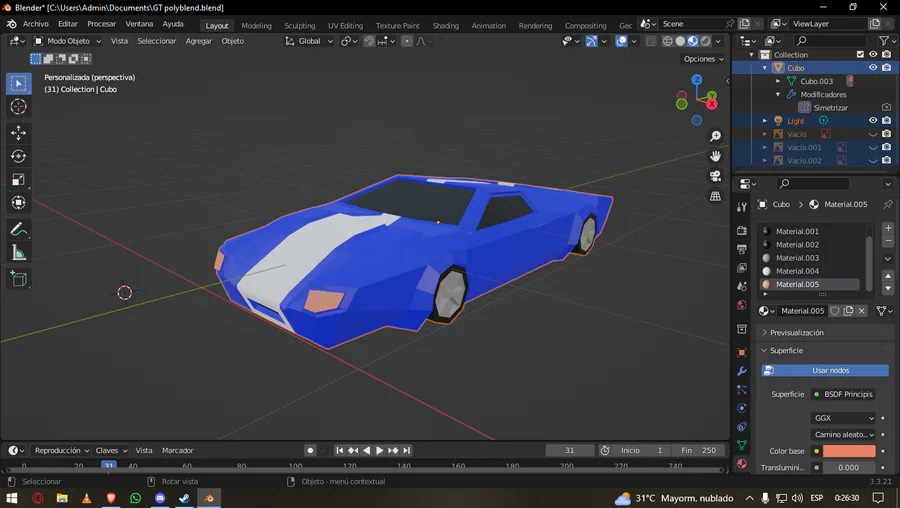The image size is (900, 508).
Task: Toggle auto keying record button
Action: 311,451
